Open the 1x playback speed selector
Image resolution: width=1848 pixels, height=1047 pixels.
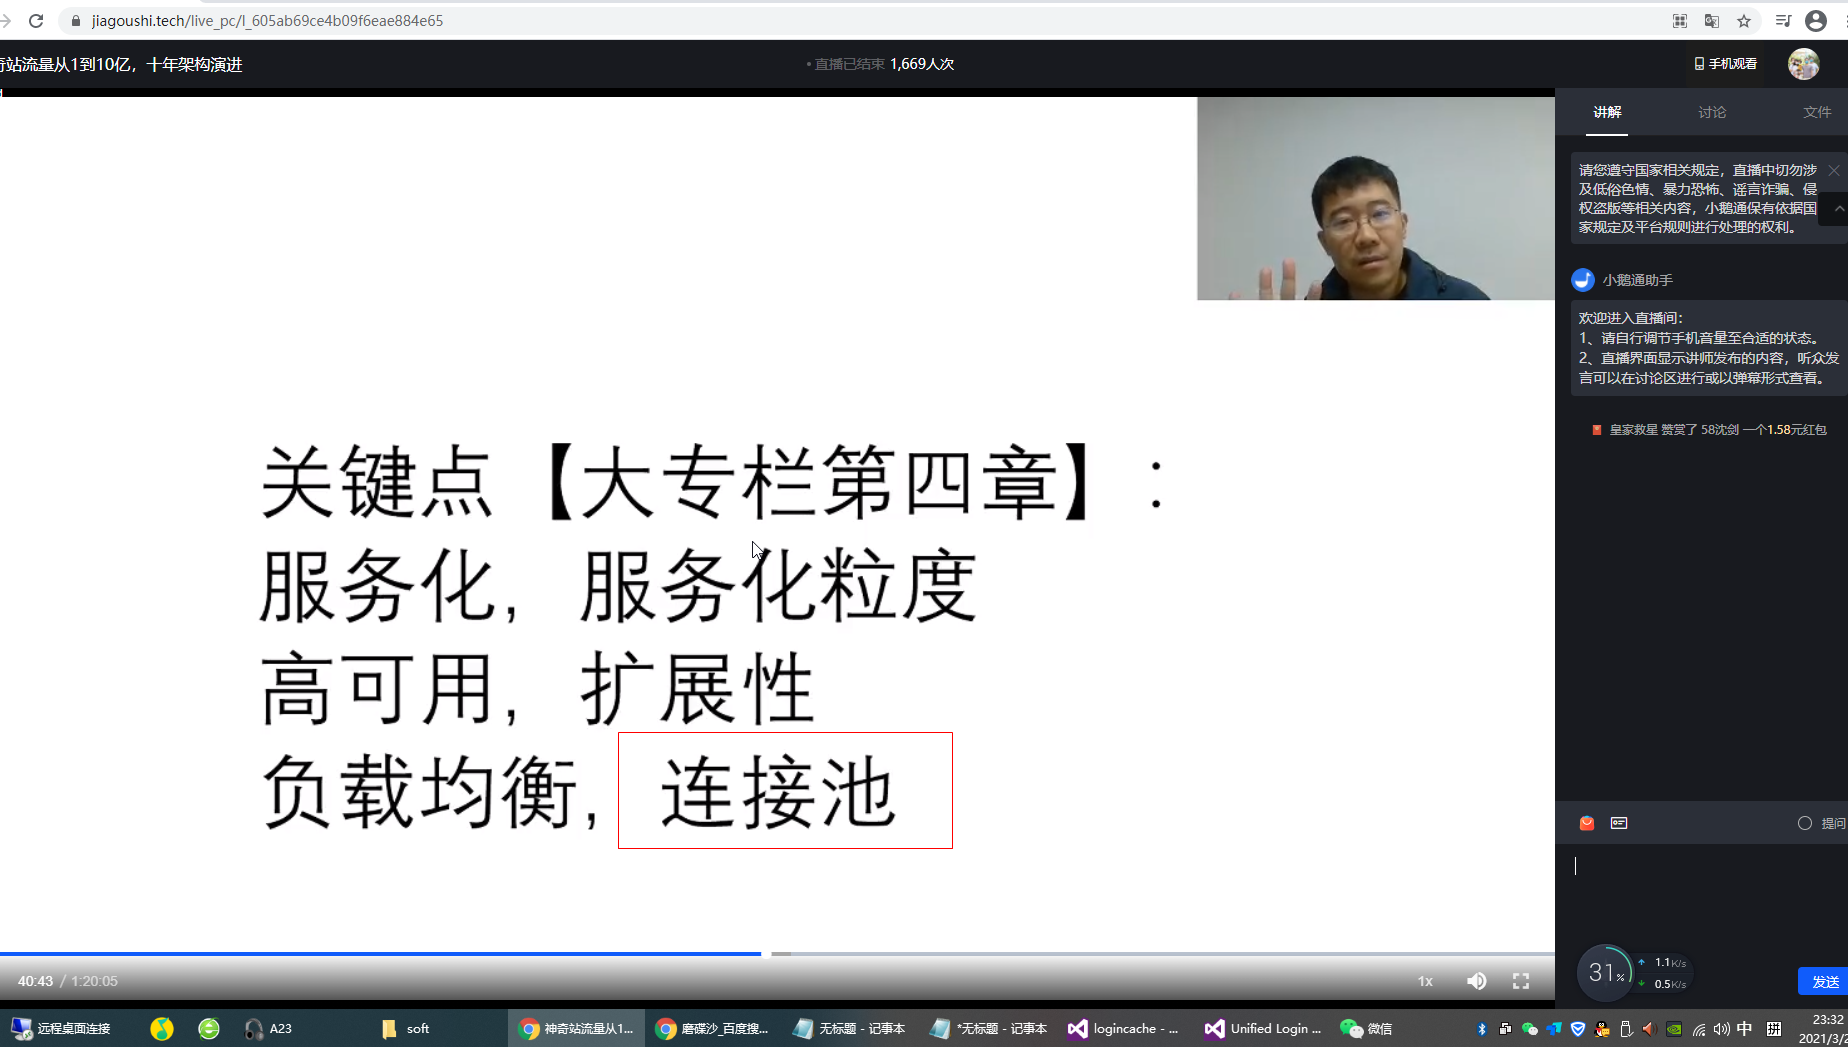(1424, 981)
